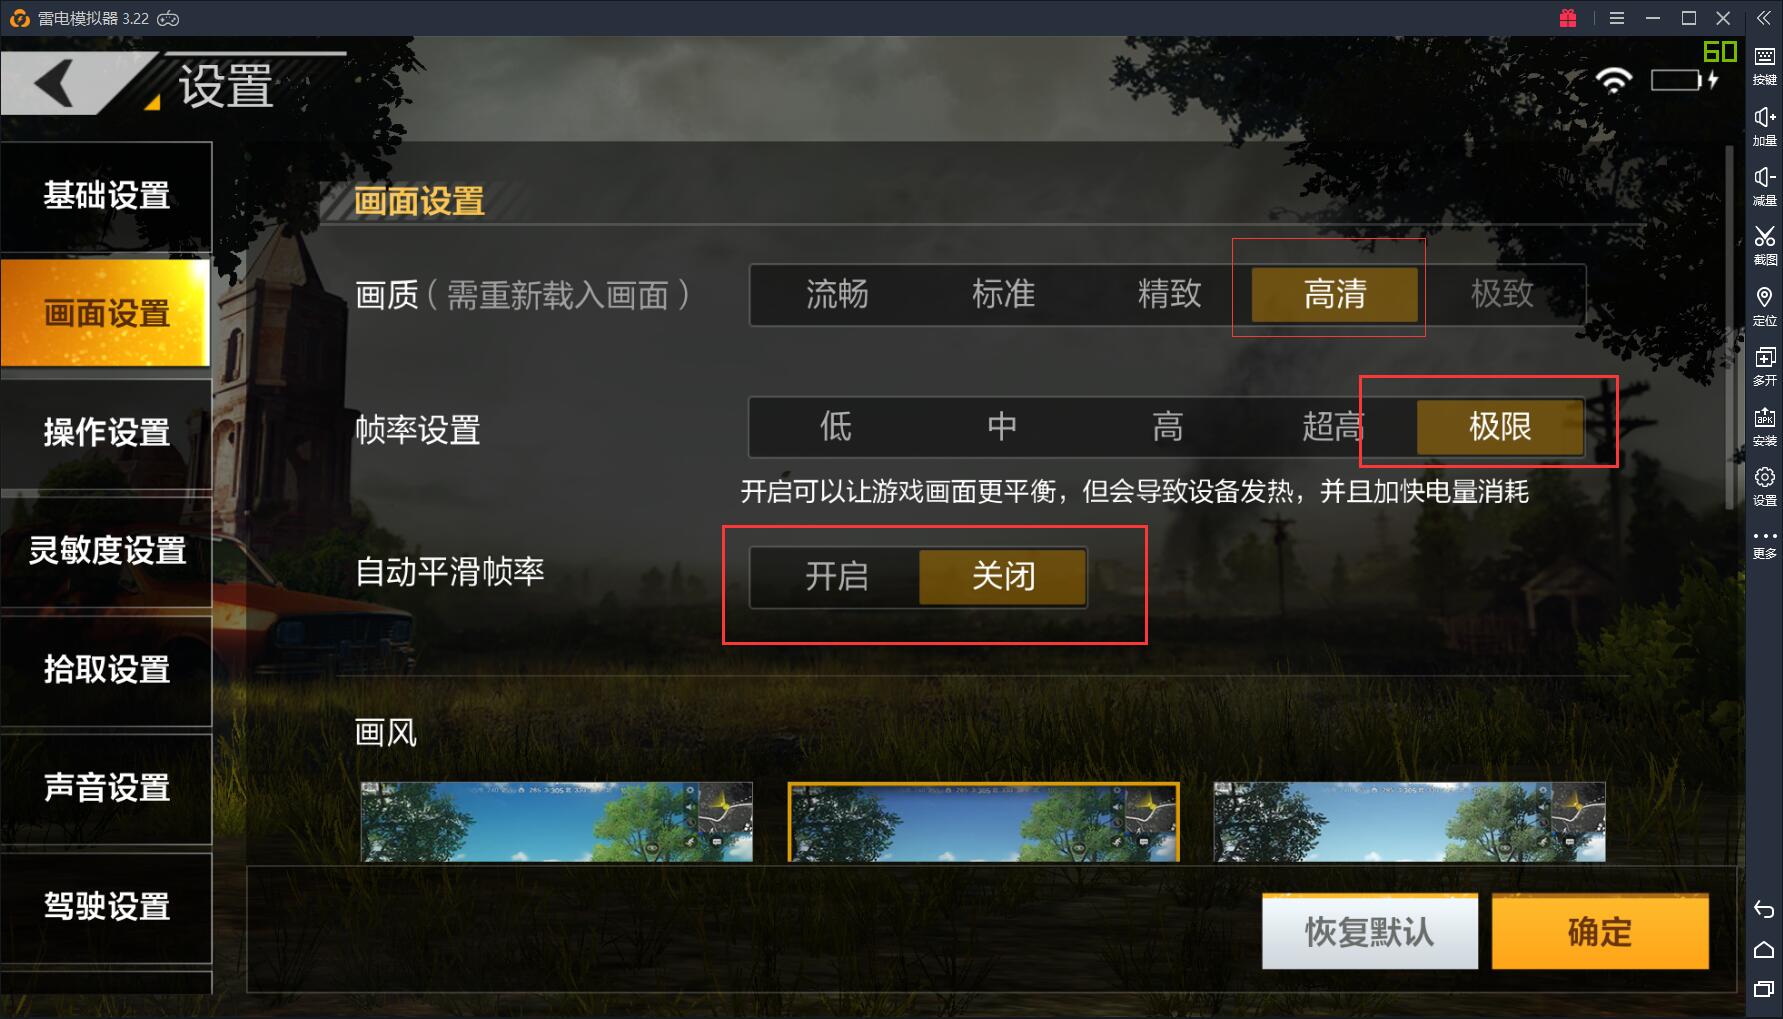The image size is (1783, 1019).
Task: Open the red gift box icon
Action: tap(1568, 18)
